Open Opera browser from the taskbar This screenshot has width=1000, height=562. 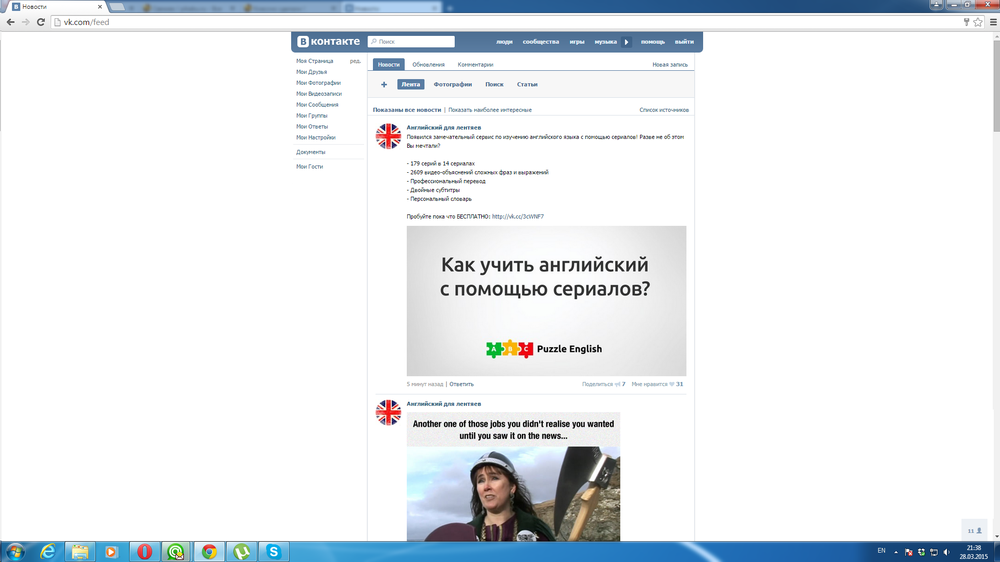144,552
